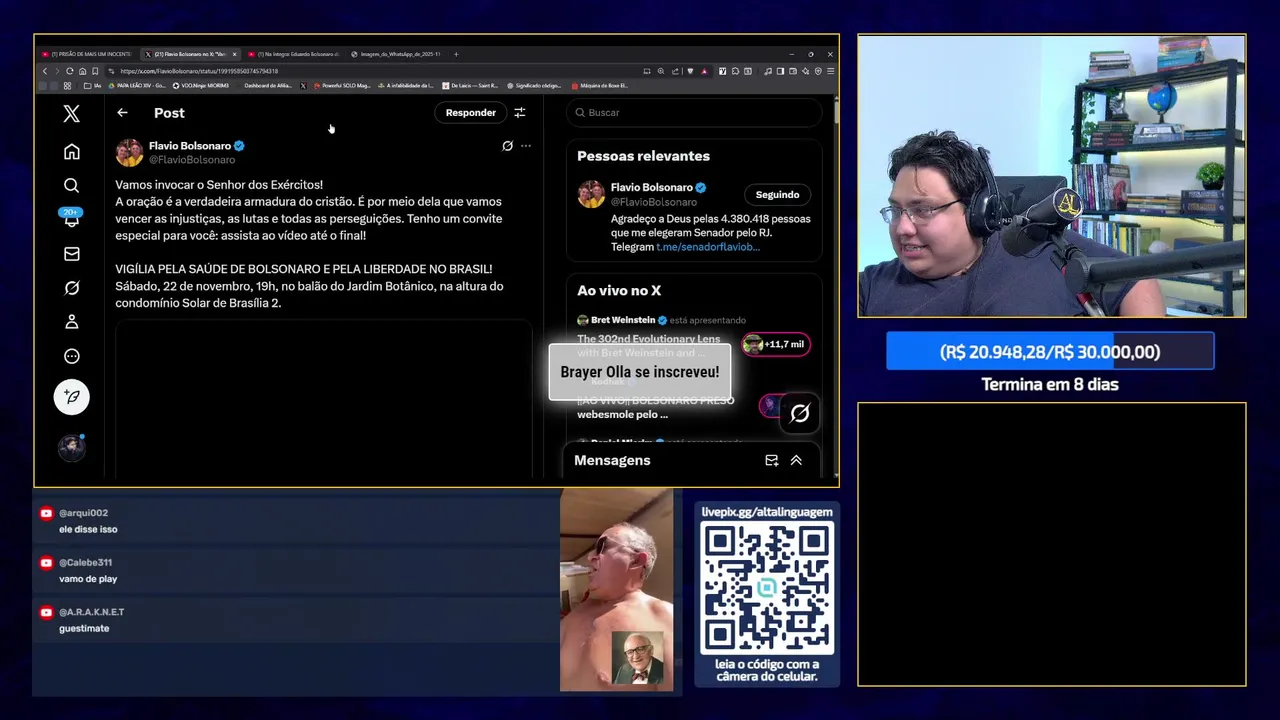Screen dimensions: 1280x720
Task: Open Flavio Bolsonaro name in Pessoas relevantes
Action: (651, 187)
